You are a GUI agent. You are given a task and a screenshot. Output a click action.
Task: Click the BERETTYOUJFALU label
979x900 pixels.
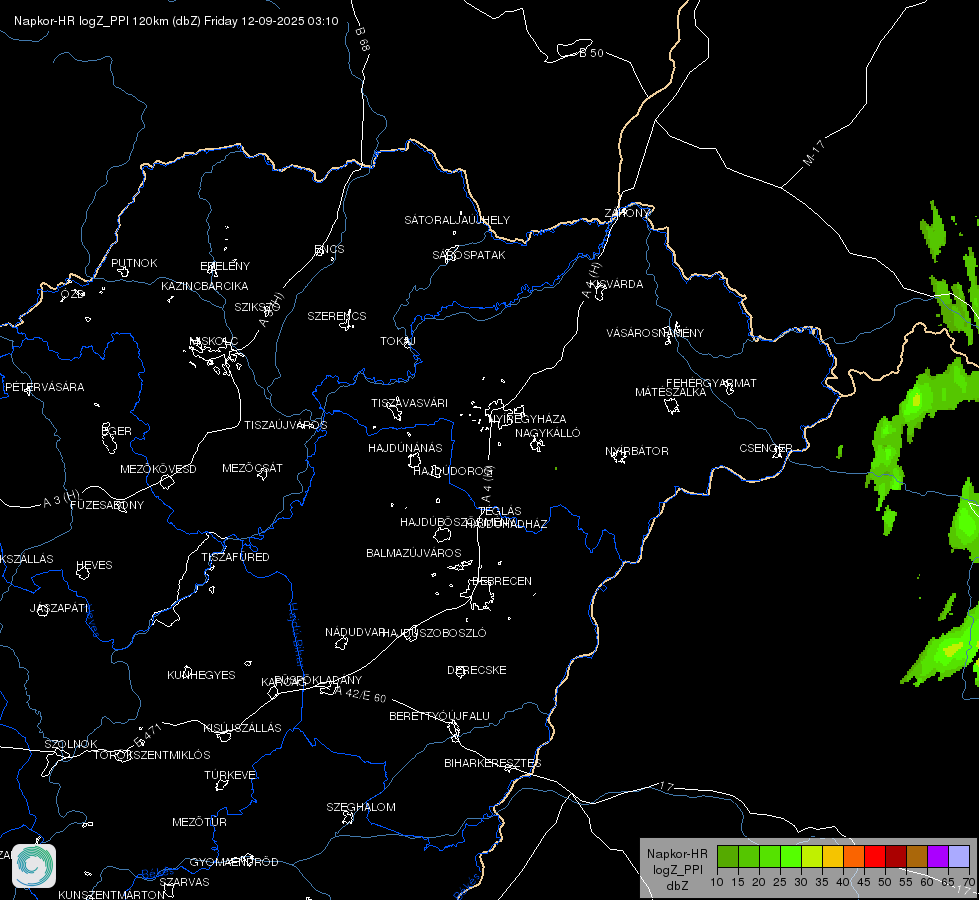point(440,716)
